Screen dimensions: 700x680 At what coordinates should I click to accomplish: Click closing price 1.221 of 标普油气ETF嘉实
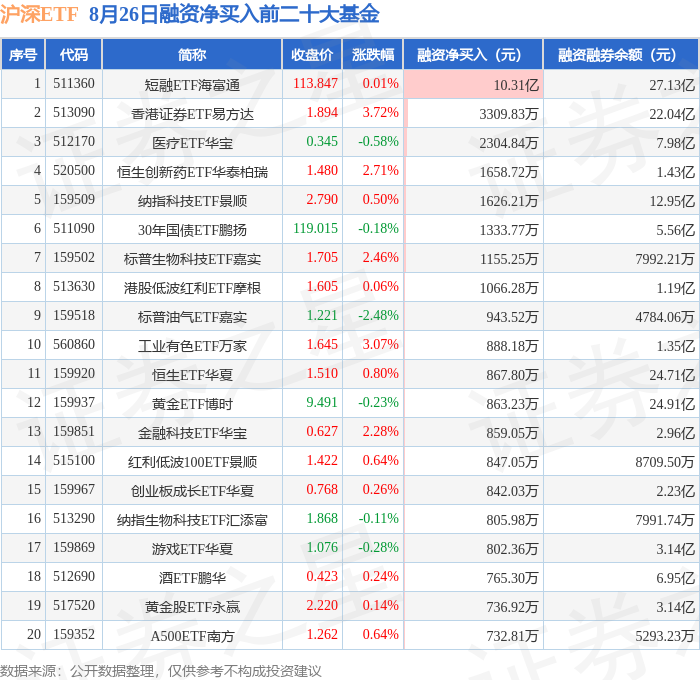tap(322, 315)
